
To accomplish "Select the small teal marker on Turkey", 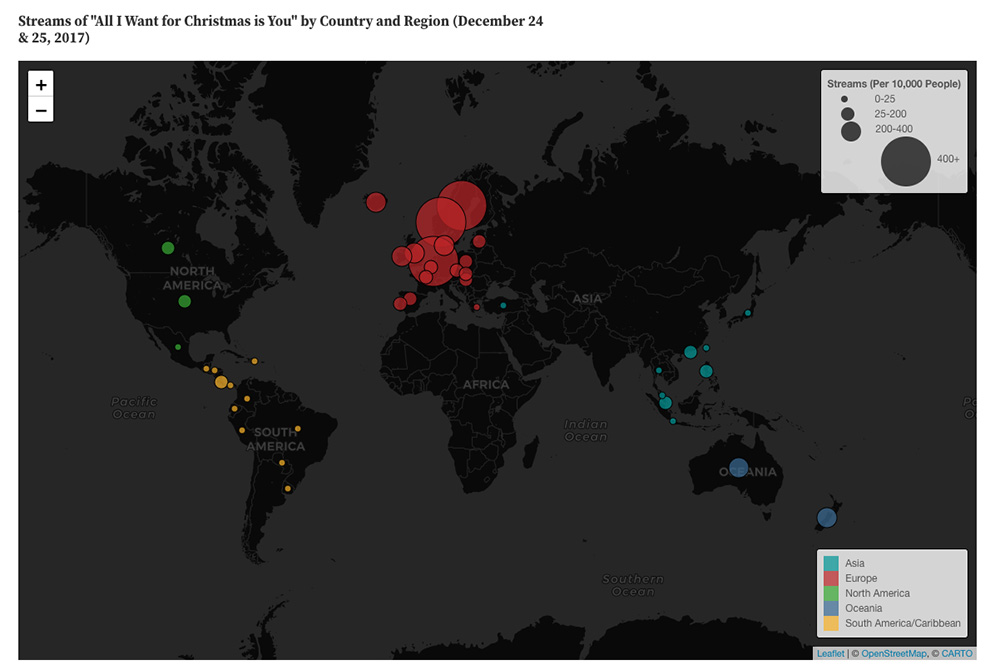I will [503, 305].
